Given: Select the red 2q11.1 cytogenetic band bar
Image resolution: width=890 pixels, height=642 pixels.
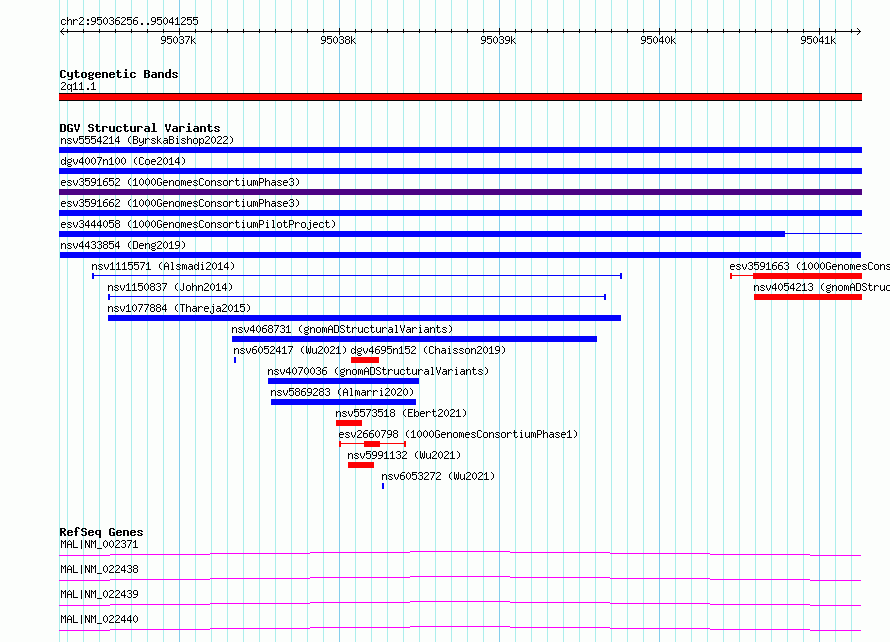Looking at the screenshot, I should pos(460,97).
